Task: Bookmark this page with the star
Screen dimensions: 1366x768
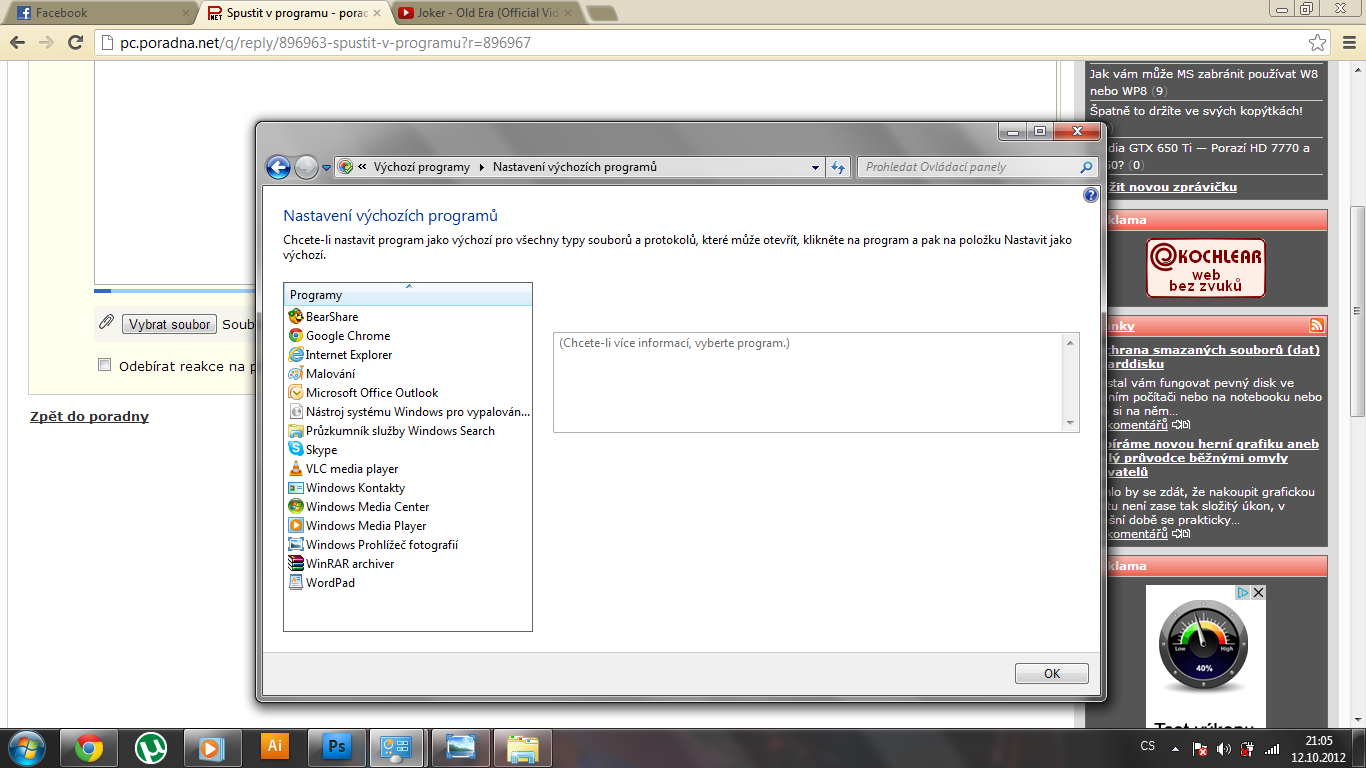Action: pos(1318,43)
